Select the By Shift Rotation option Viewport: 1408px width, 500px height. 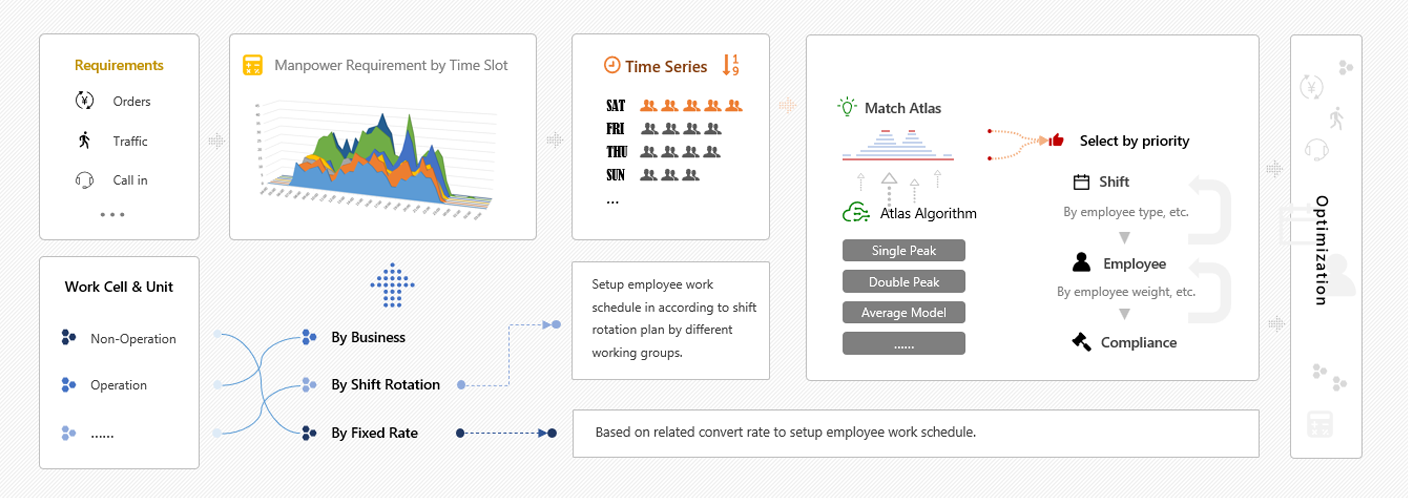coord(384,384)
